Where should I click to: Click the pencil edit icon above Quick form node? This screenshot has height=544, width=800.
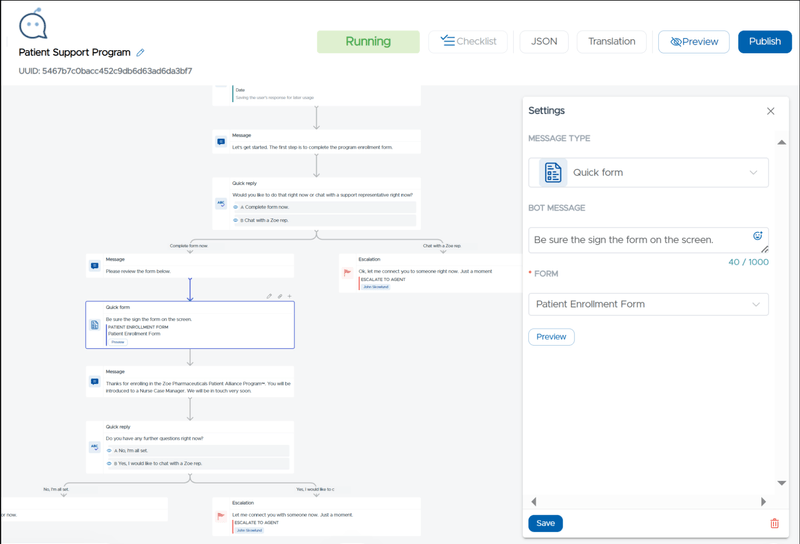tap(269, 296)
